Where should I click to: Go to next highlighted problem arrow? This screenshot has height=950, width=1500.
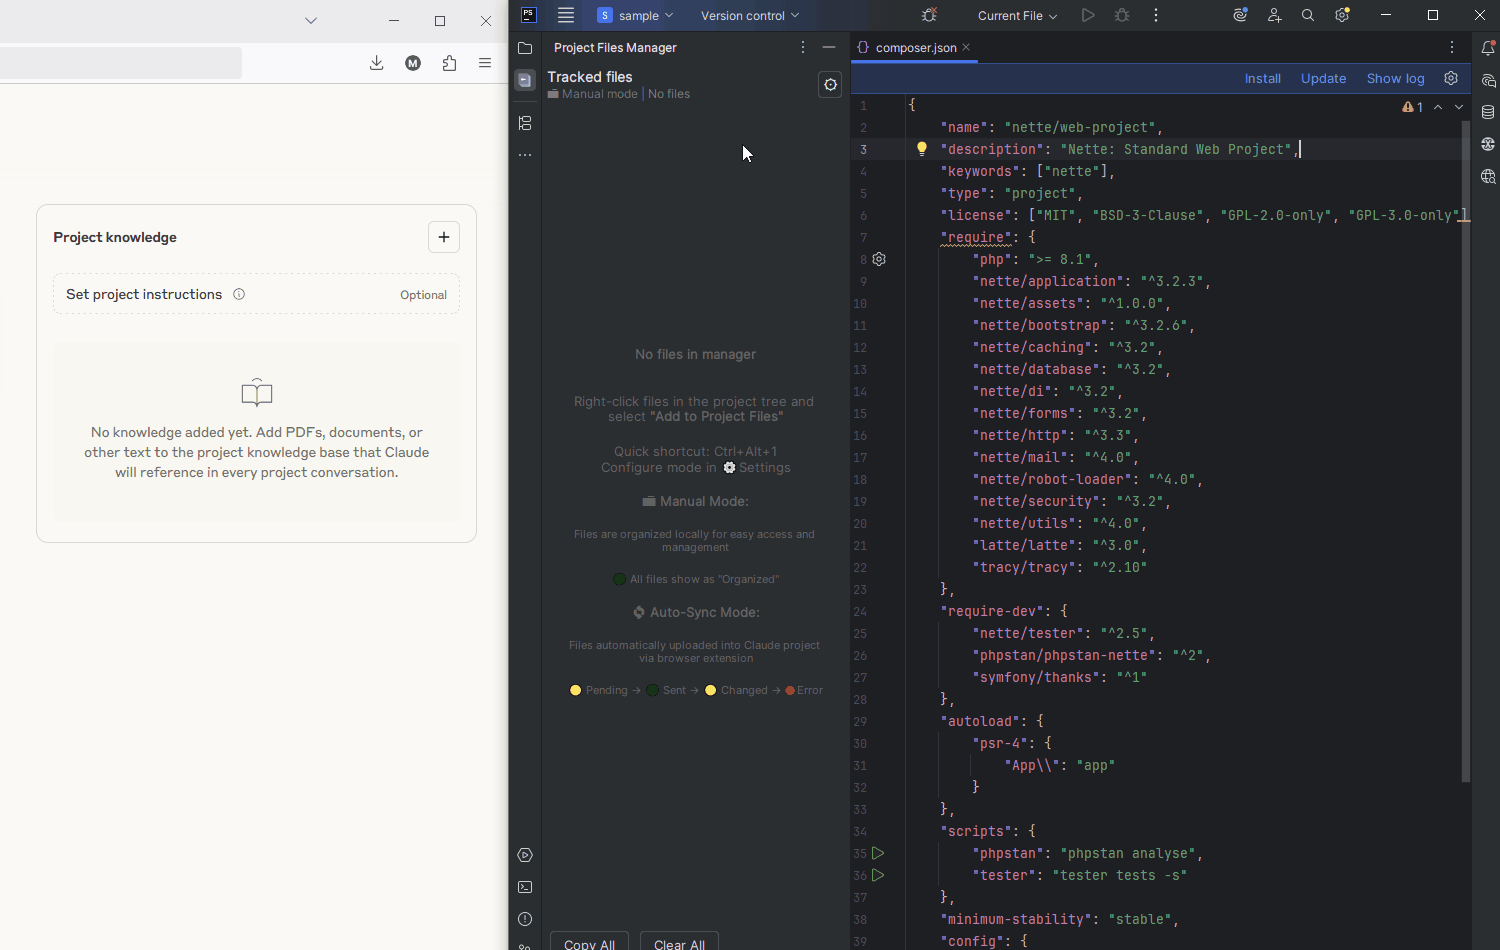point(1459,107)
